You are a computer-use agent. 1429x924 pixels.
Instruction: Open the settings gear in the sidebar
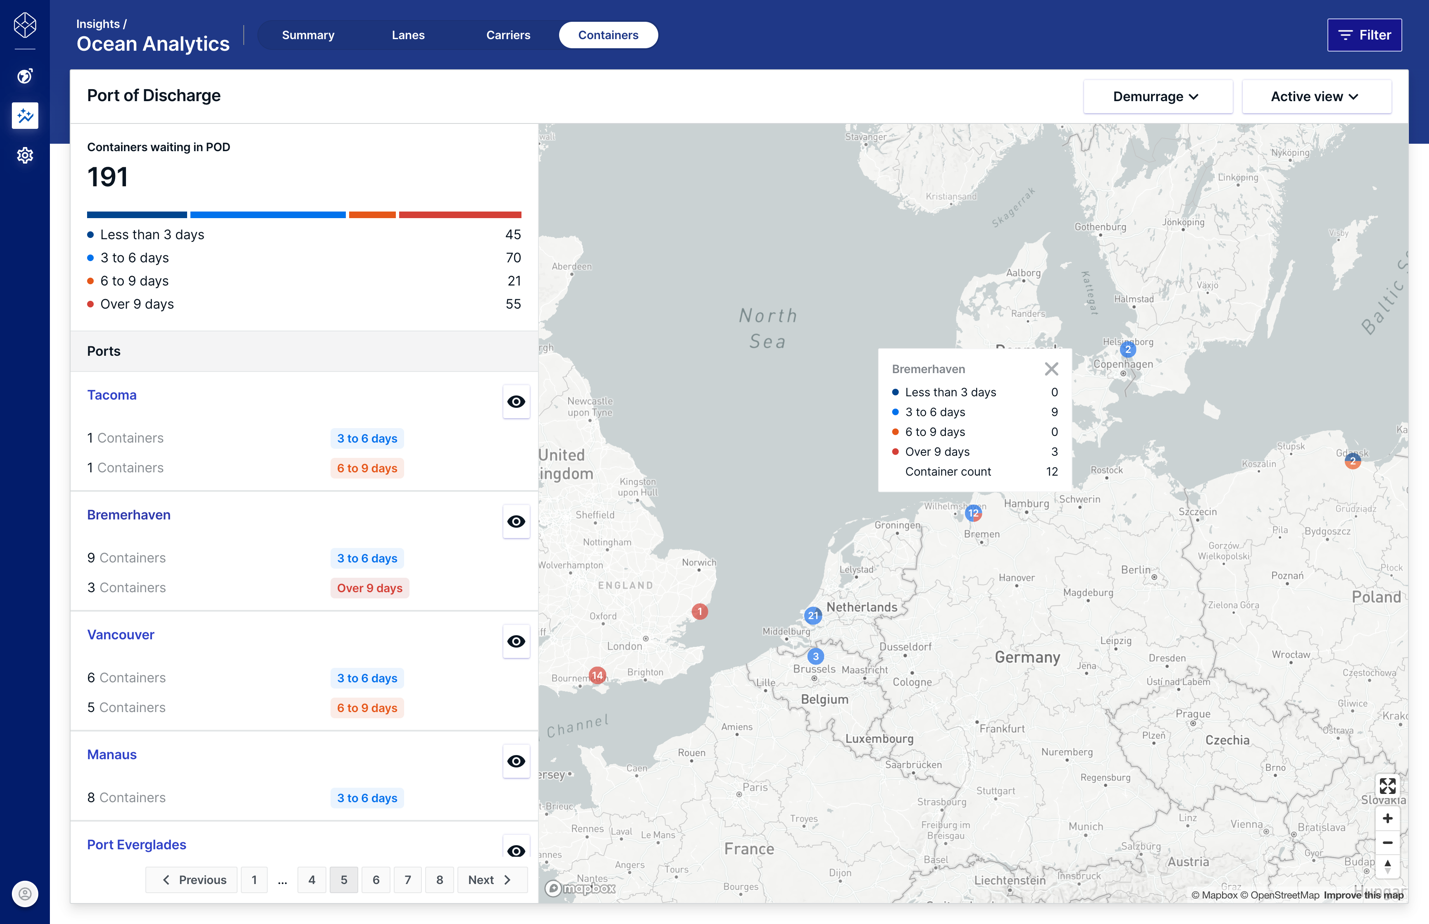pos(25,156)
